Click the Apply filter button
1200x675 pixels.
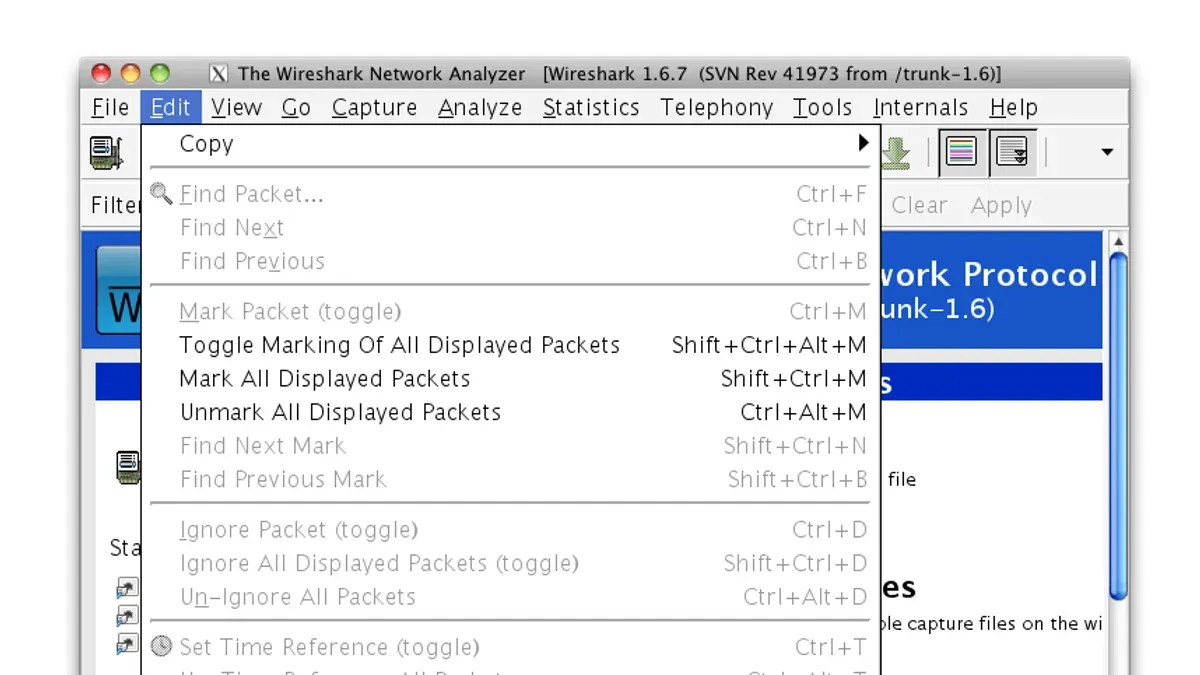[x=1001, y=206]
